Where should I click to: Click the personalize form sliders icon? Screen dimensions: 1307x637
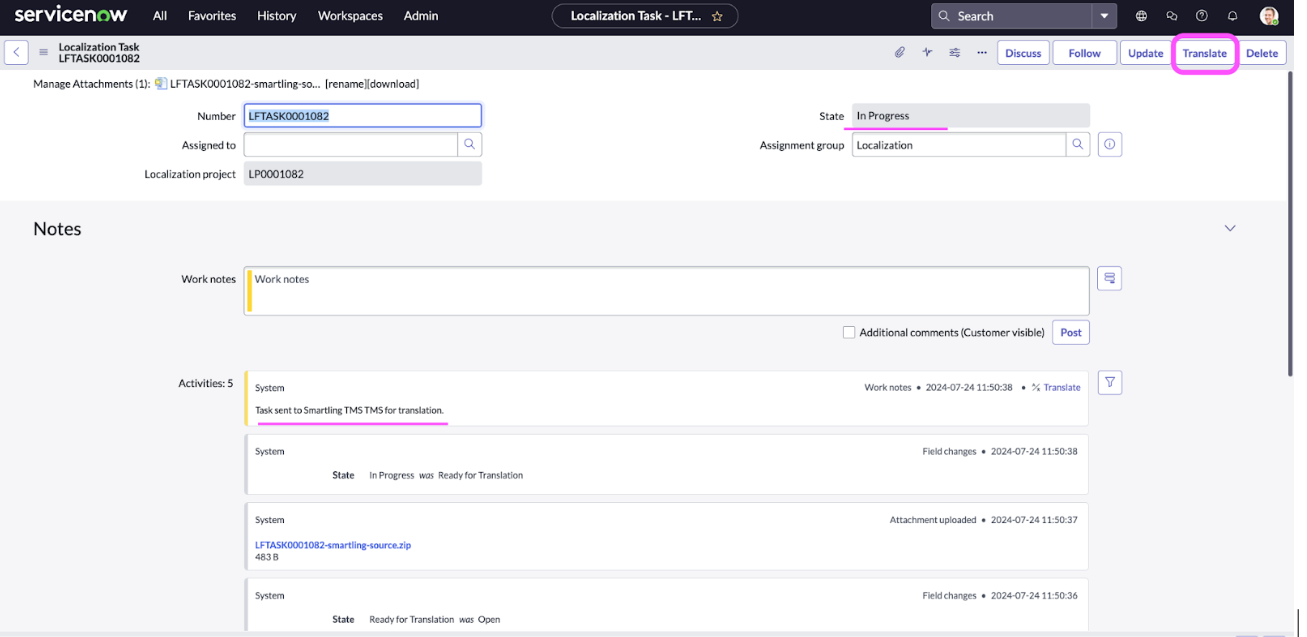(955, 53)
